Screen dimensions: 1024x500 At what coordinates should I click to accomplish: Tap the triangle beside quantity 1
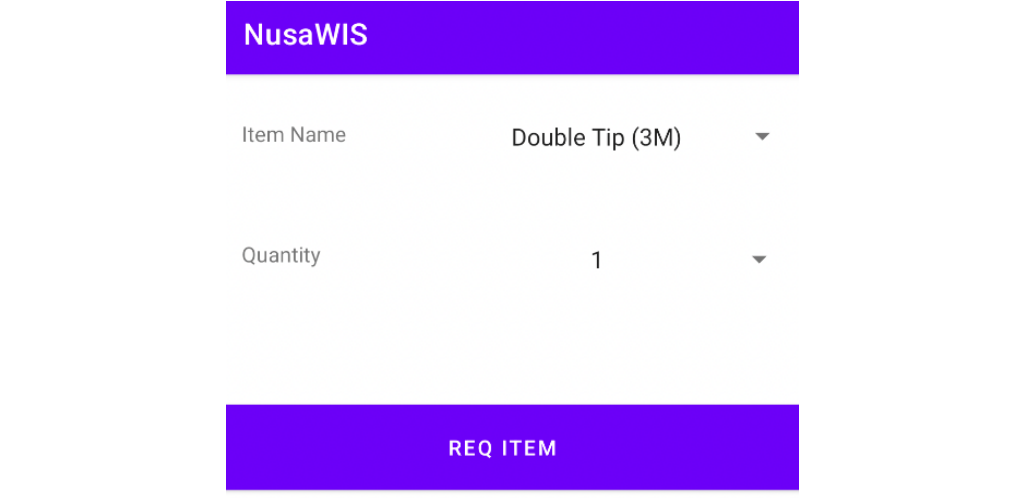click(x=759, y=260)
